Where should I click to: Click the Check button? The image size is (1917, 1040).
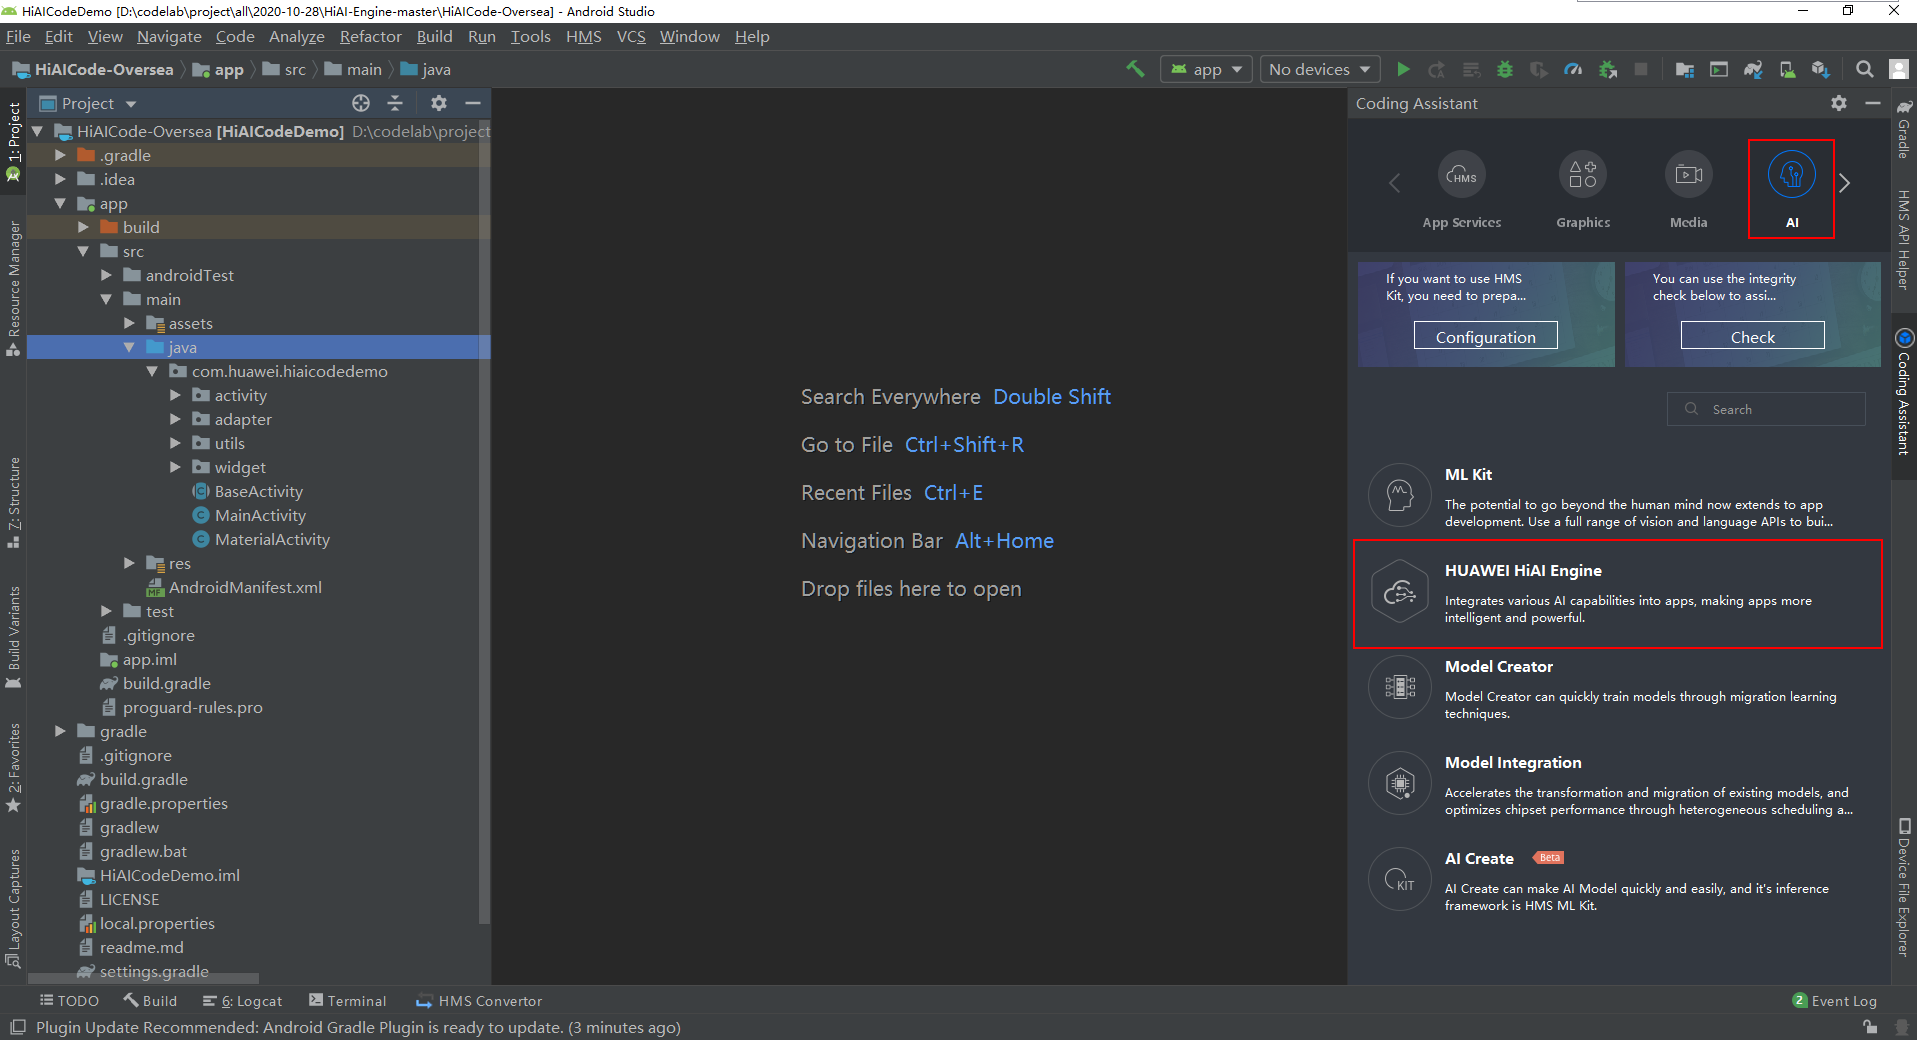[1752, 337]
